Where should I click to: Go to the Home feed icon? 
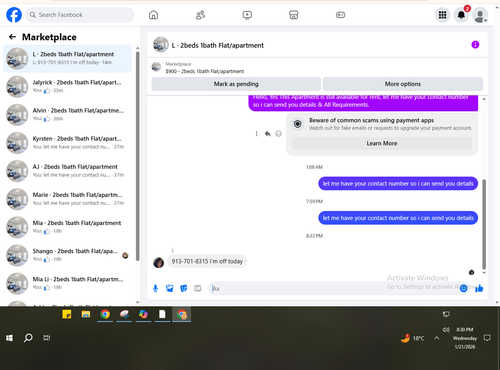pyautogui.click(x=153, y=15)
